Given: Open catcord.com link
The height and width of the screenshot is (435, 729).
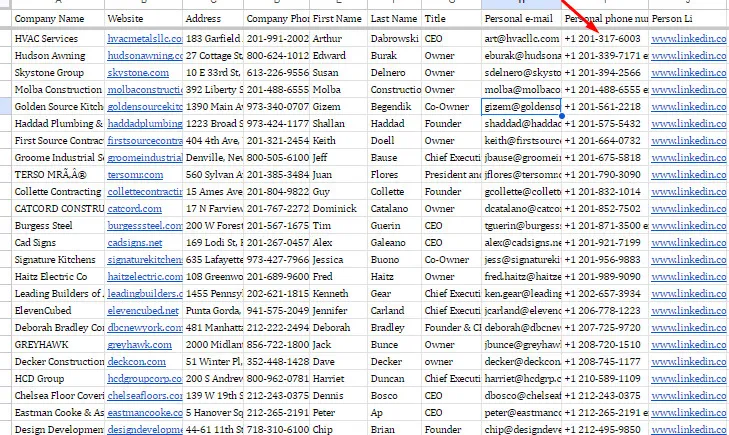Looking at the screenshot, I should 134,209.
